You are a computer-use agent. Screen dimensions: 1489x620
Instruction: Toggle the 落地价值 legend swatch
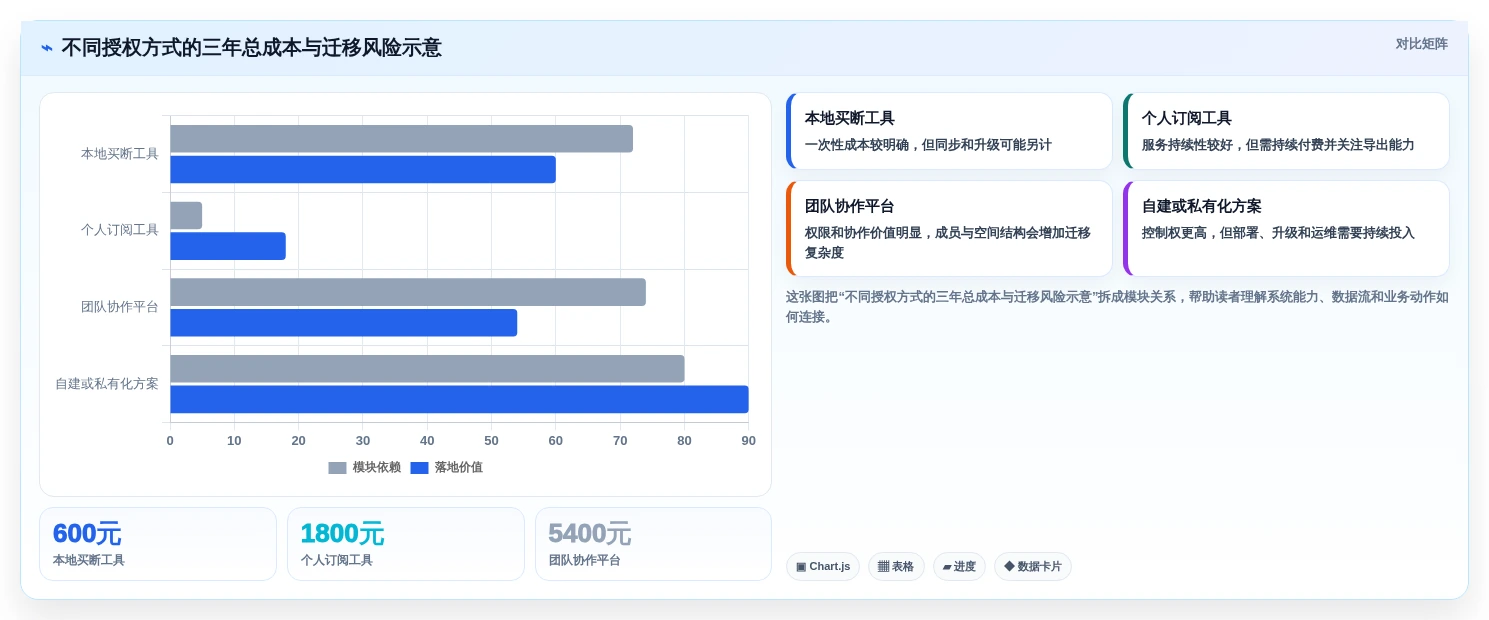pyautogui.click(x=419, y=468)
